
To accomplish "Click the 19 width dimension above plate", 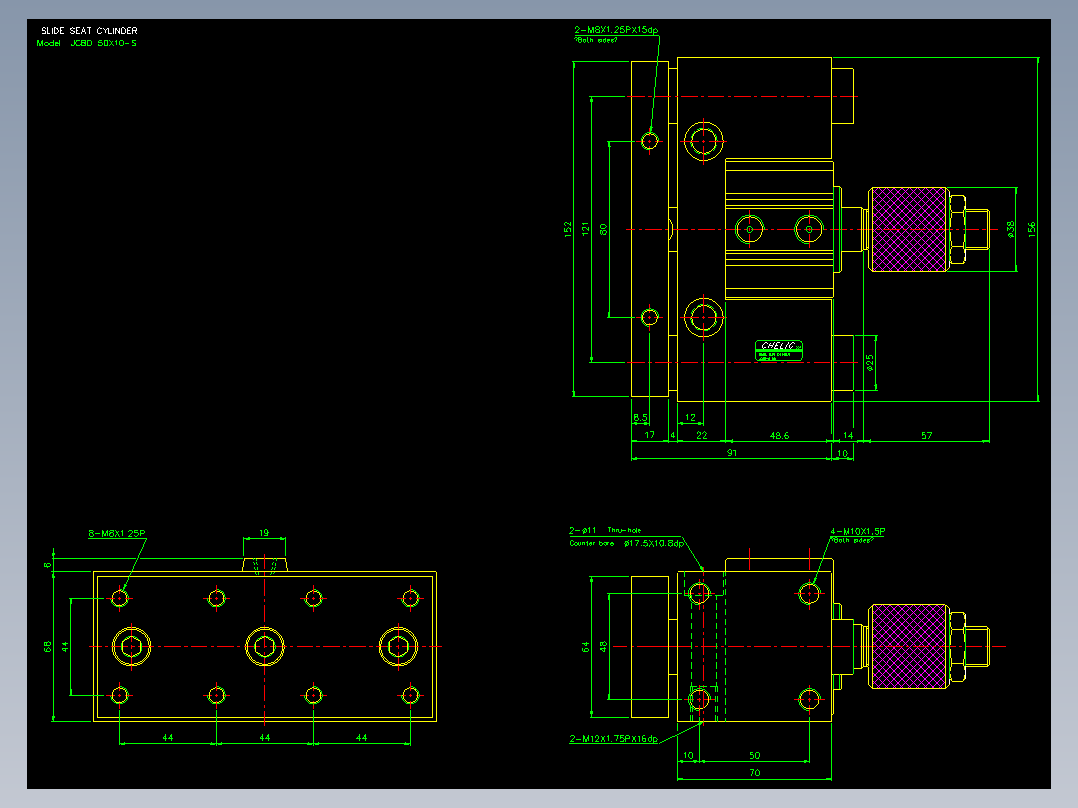I will [x=264, y=533].
